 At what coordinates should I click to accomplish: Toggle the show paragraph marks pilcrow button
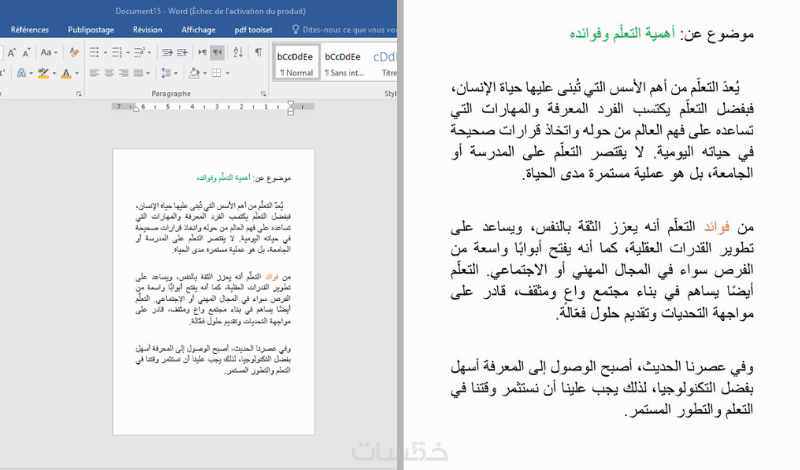(x=259, y=52)
